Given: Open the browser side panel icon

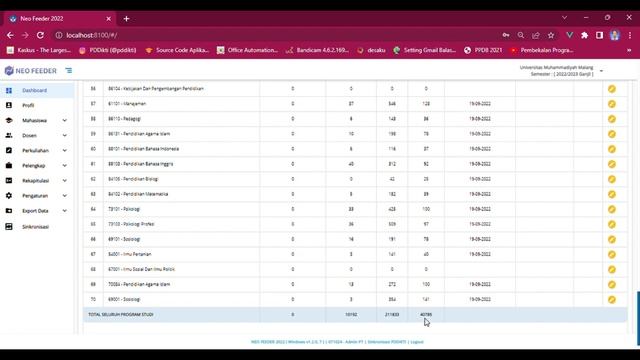Looking at the screenshot, I should point(599,36).
